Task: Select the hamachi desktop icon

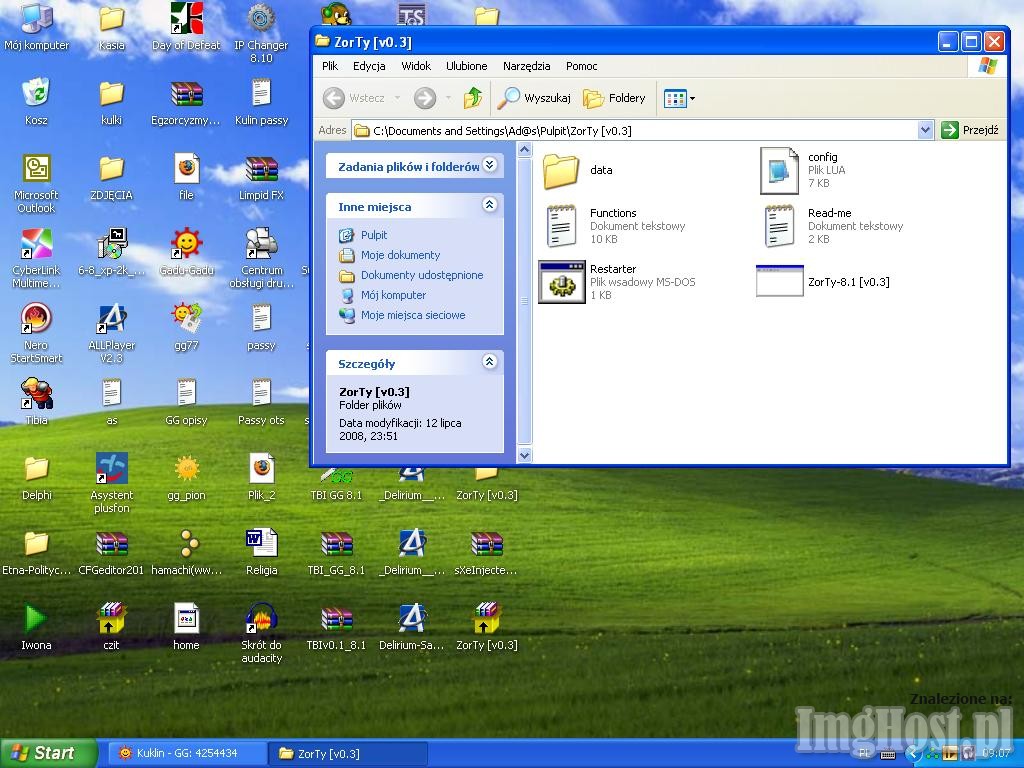Action: pyautogui.click(x=187, y=552)
